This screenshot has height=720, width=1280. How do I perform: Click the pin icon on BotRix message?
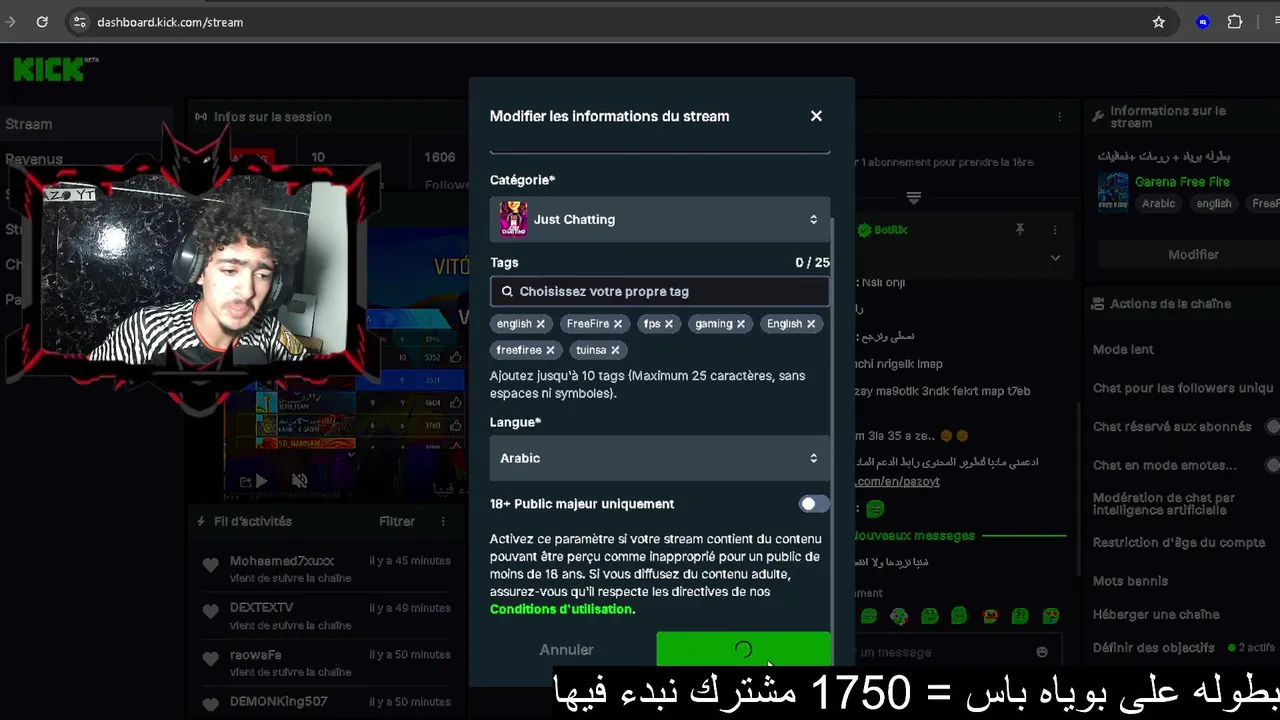(1020, 230)
